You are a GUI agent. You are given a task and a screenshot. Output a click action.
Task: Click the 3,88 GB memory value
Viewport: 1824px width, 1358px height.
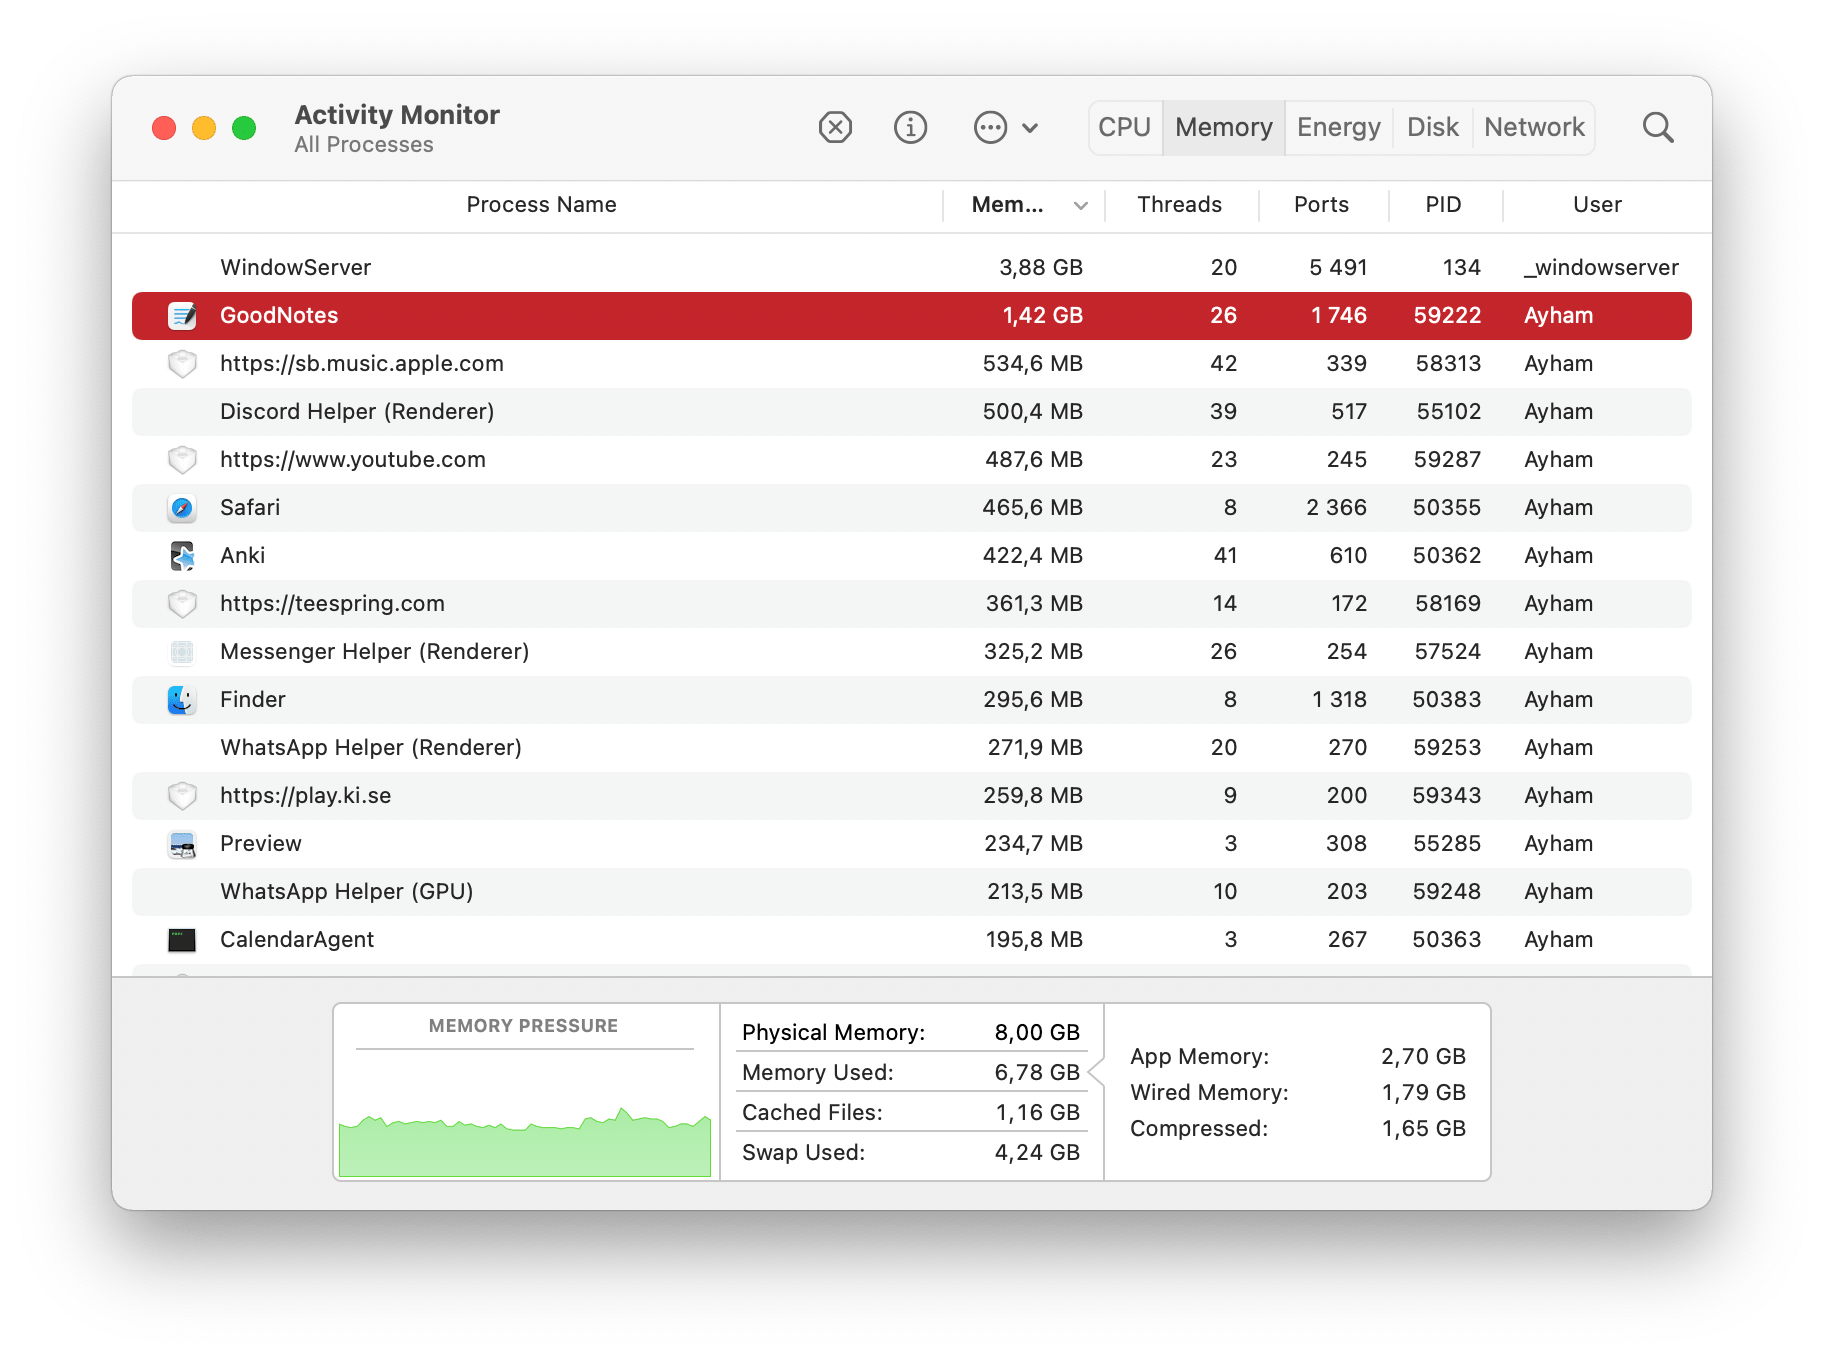coord(1041,268)
